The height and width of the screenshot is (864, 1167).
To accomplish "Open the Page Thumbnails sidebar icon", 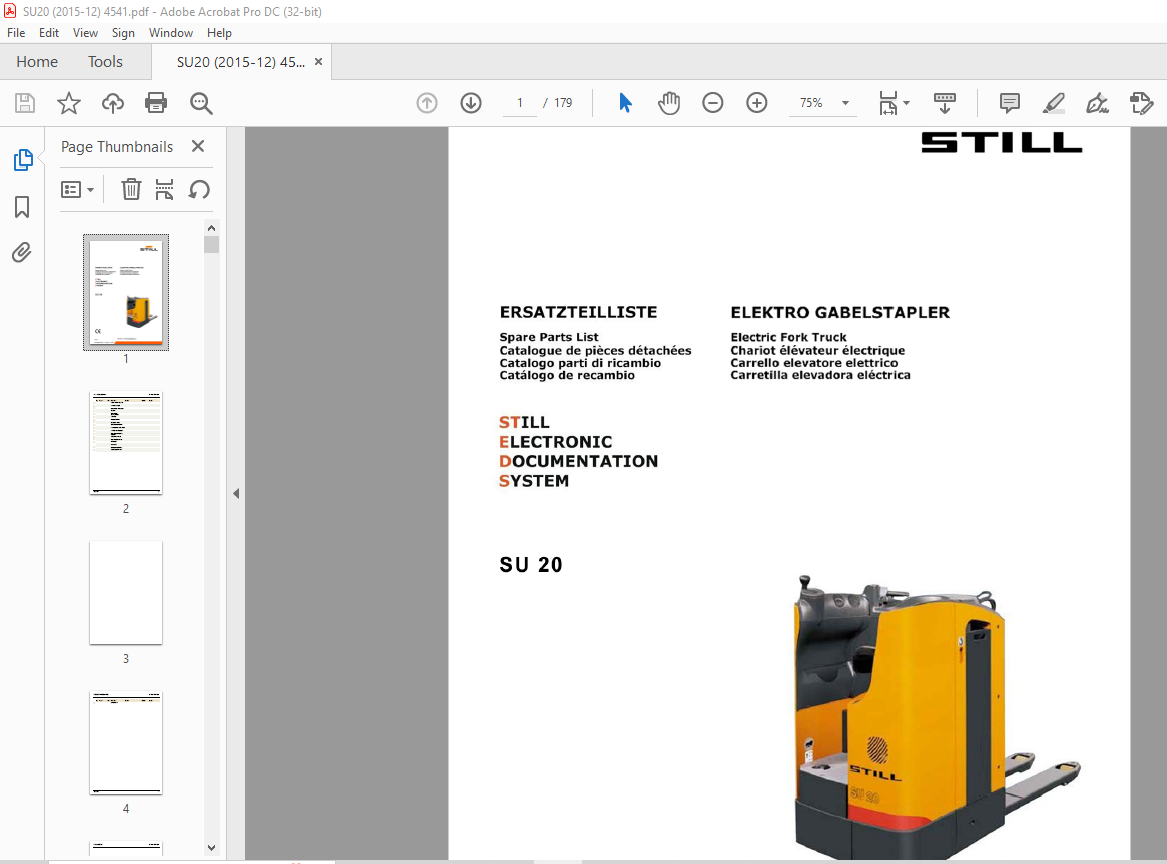I will click(22, 159).
